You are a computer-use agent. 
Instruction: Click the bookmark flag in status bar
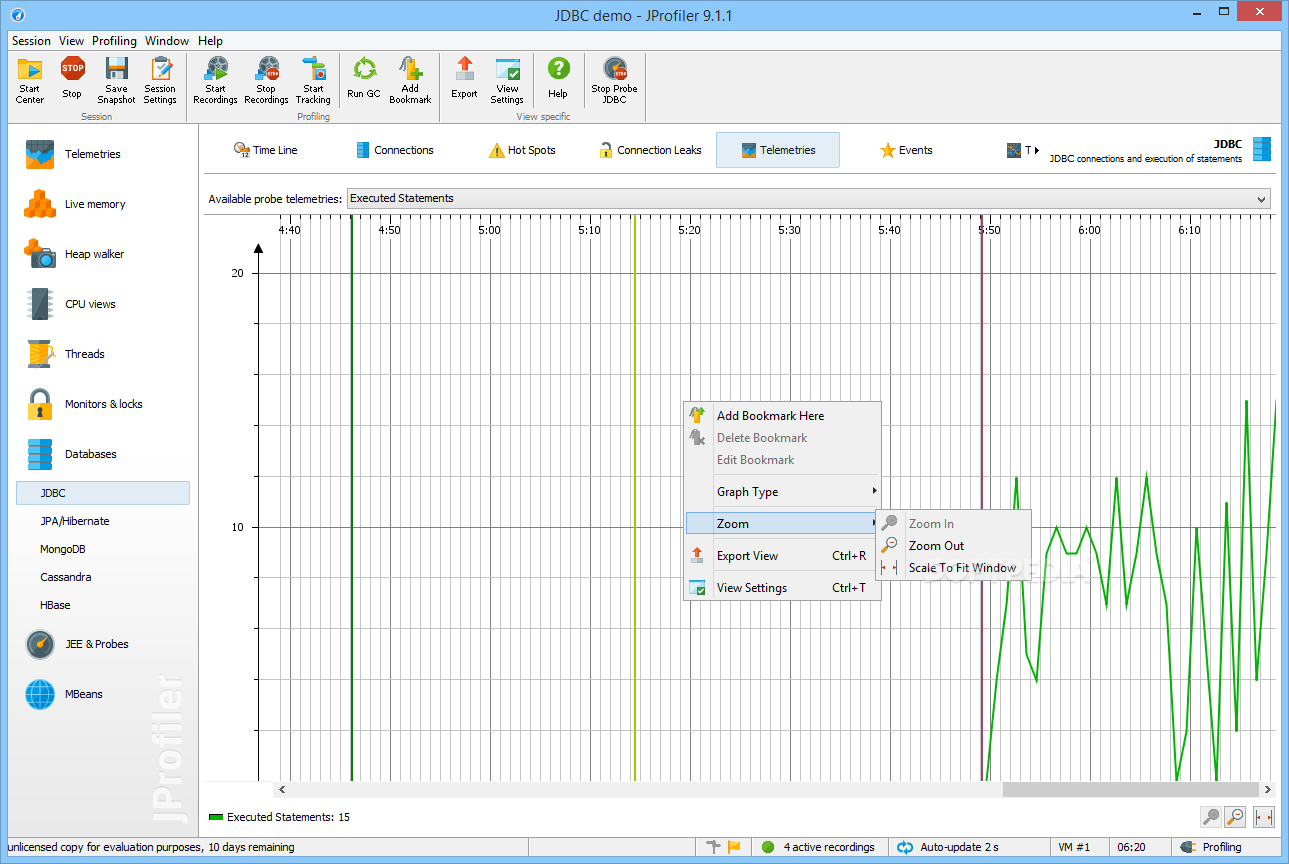click(x=734, y=847)
